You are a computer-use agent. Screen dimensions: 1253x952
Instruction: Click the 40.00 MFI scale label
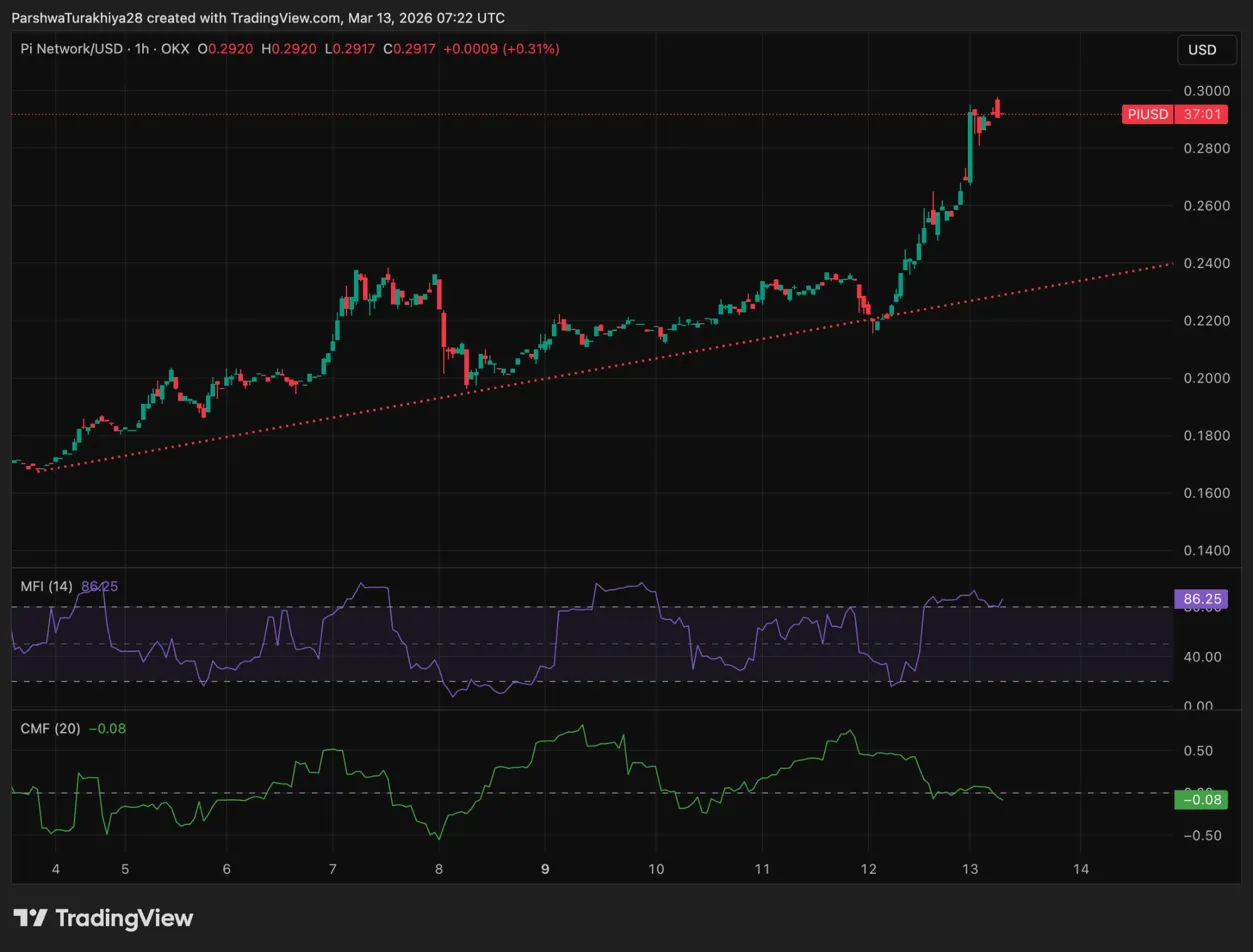(1203, 657)
